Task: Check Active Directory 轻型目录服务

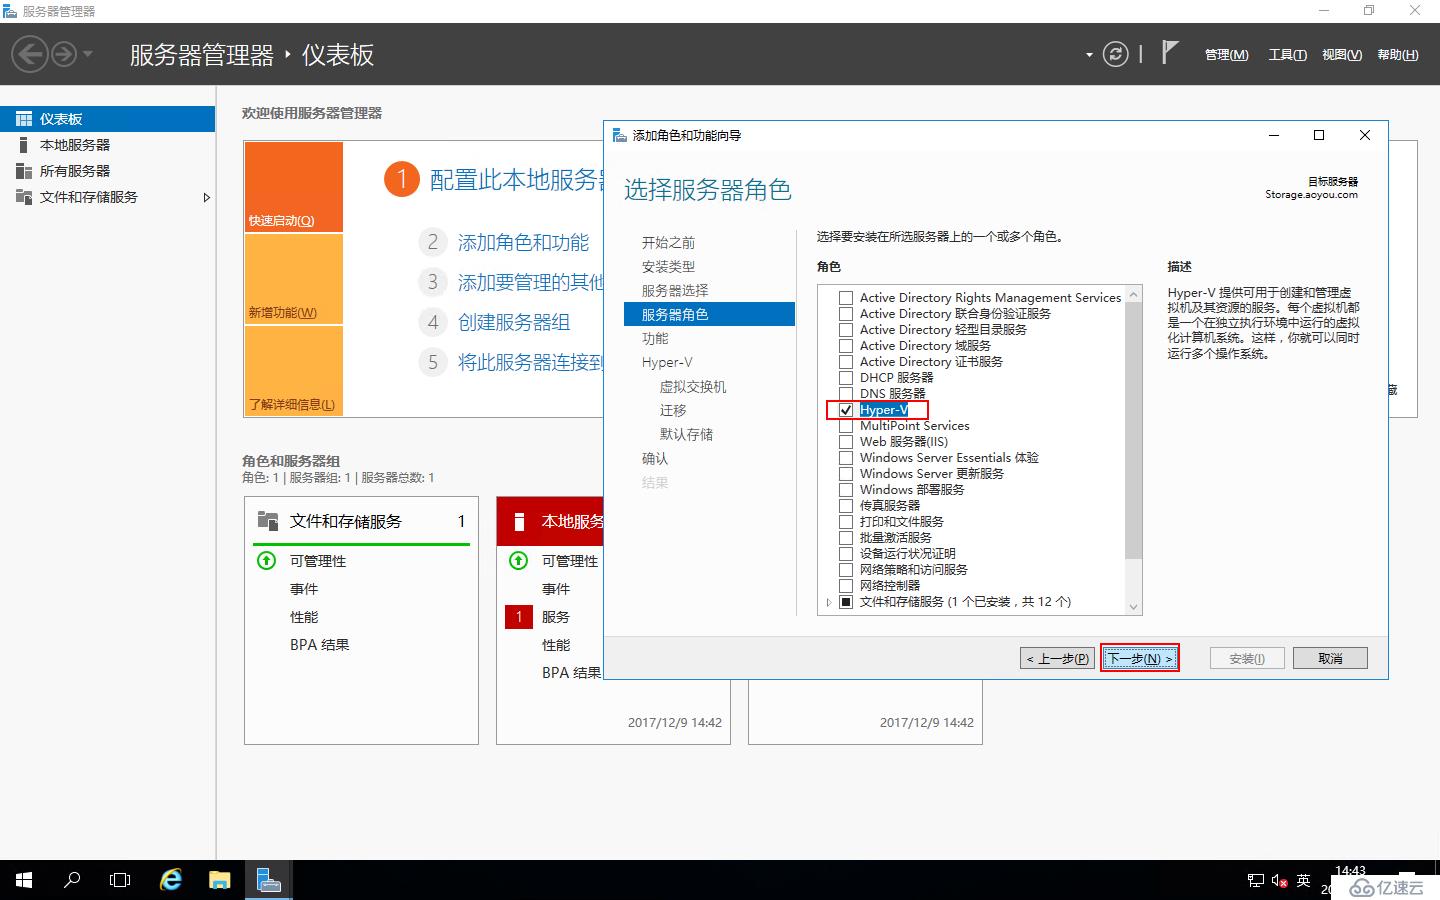Action: click(x=846, y=330)
